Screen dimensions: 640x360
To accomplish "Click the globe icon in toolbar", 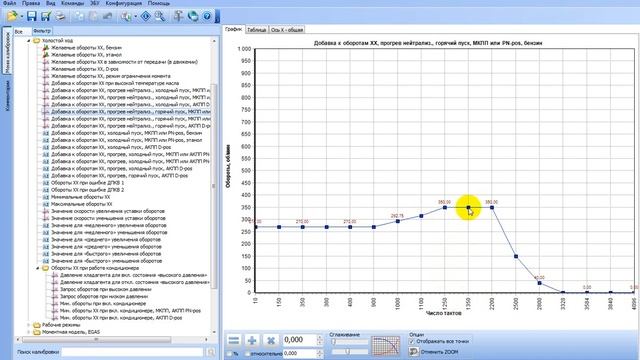I will coord(193,16).
